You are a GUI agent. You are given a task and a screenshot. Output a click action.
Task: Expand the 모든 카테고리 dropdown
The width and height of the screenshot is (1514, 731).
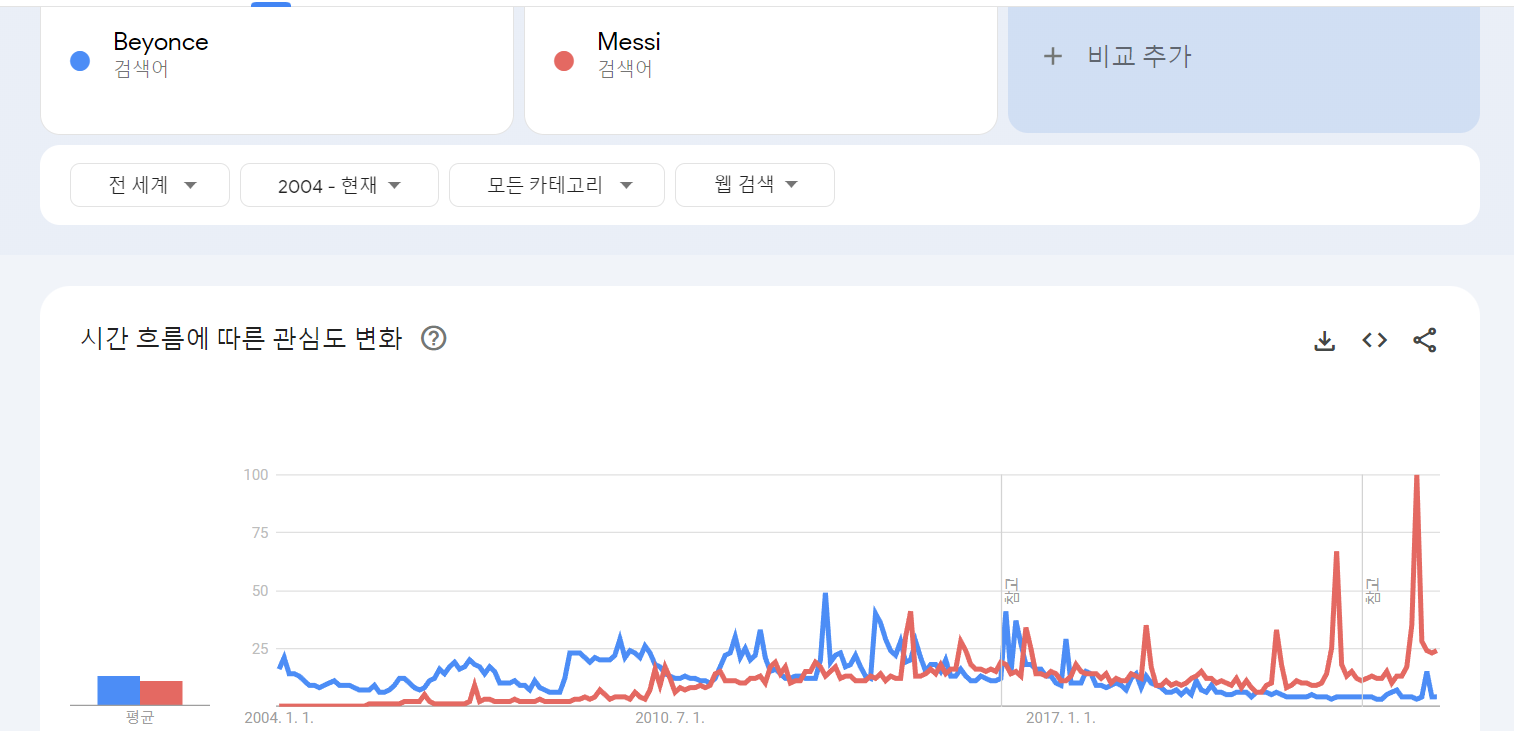(557, 185)
